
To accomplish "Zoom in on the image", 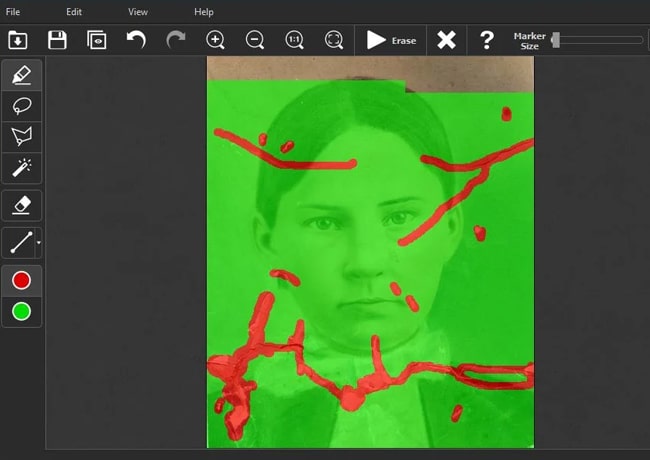I will pos(215,40).
